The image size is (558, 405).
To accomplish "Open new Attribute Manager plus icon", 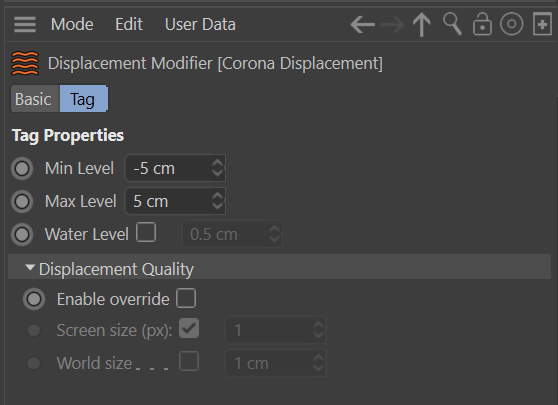I will coord(542,24).
